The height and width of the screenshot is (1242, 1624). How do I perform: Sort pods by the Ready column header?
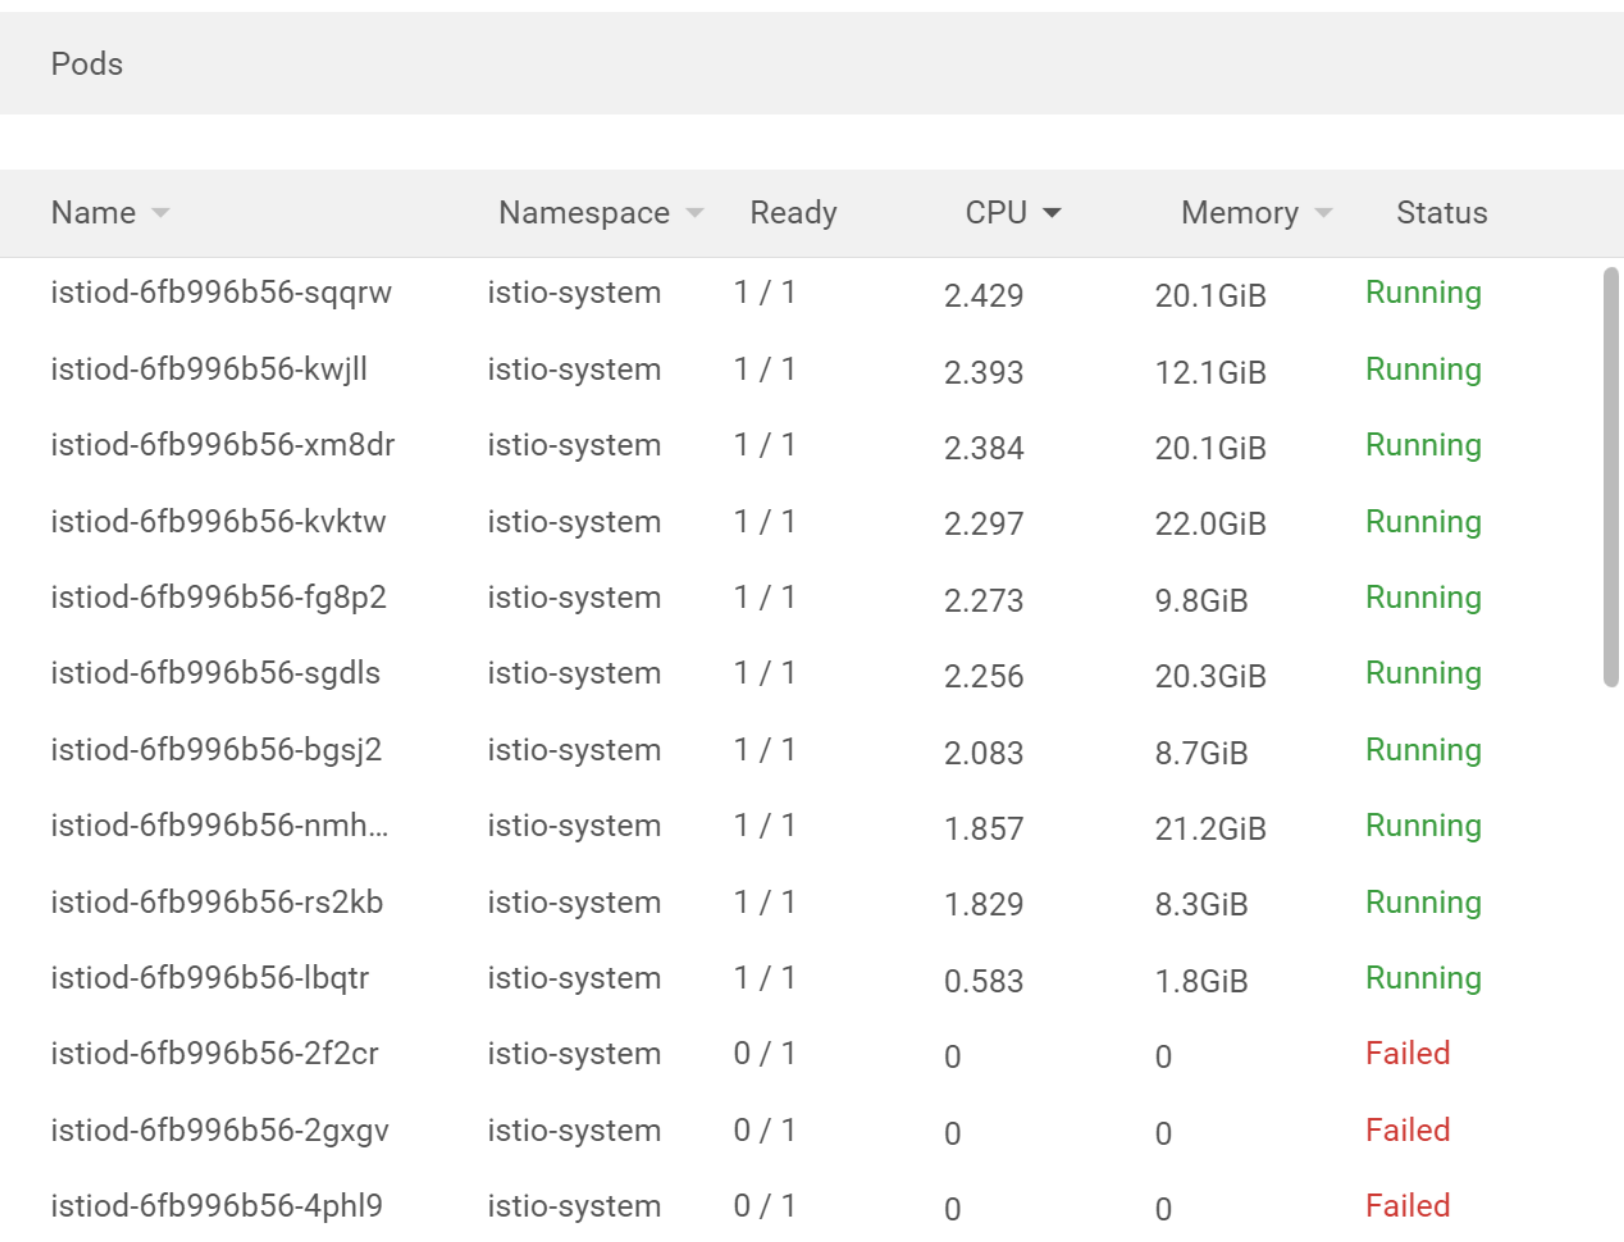793,212
